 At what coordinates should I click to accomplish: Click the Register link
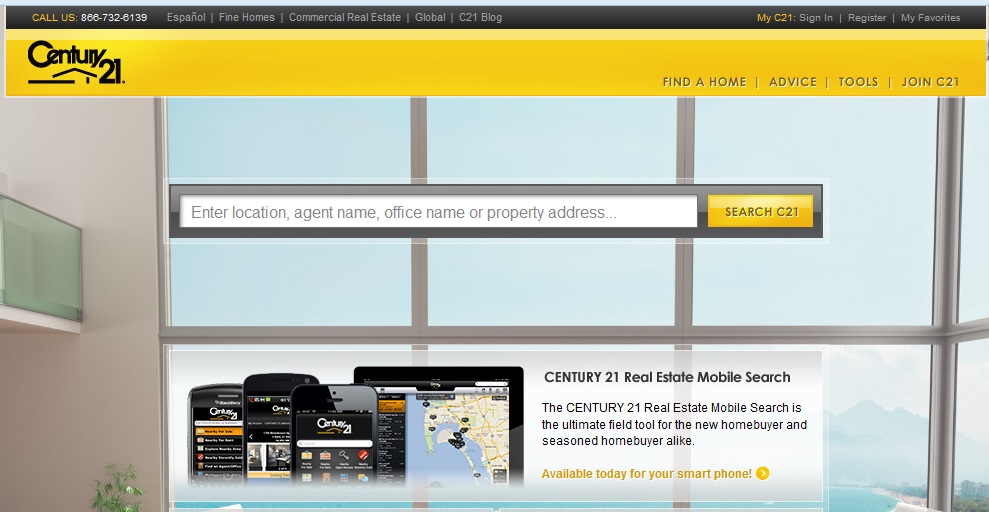(x=867, y=17)
